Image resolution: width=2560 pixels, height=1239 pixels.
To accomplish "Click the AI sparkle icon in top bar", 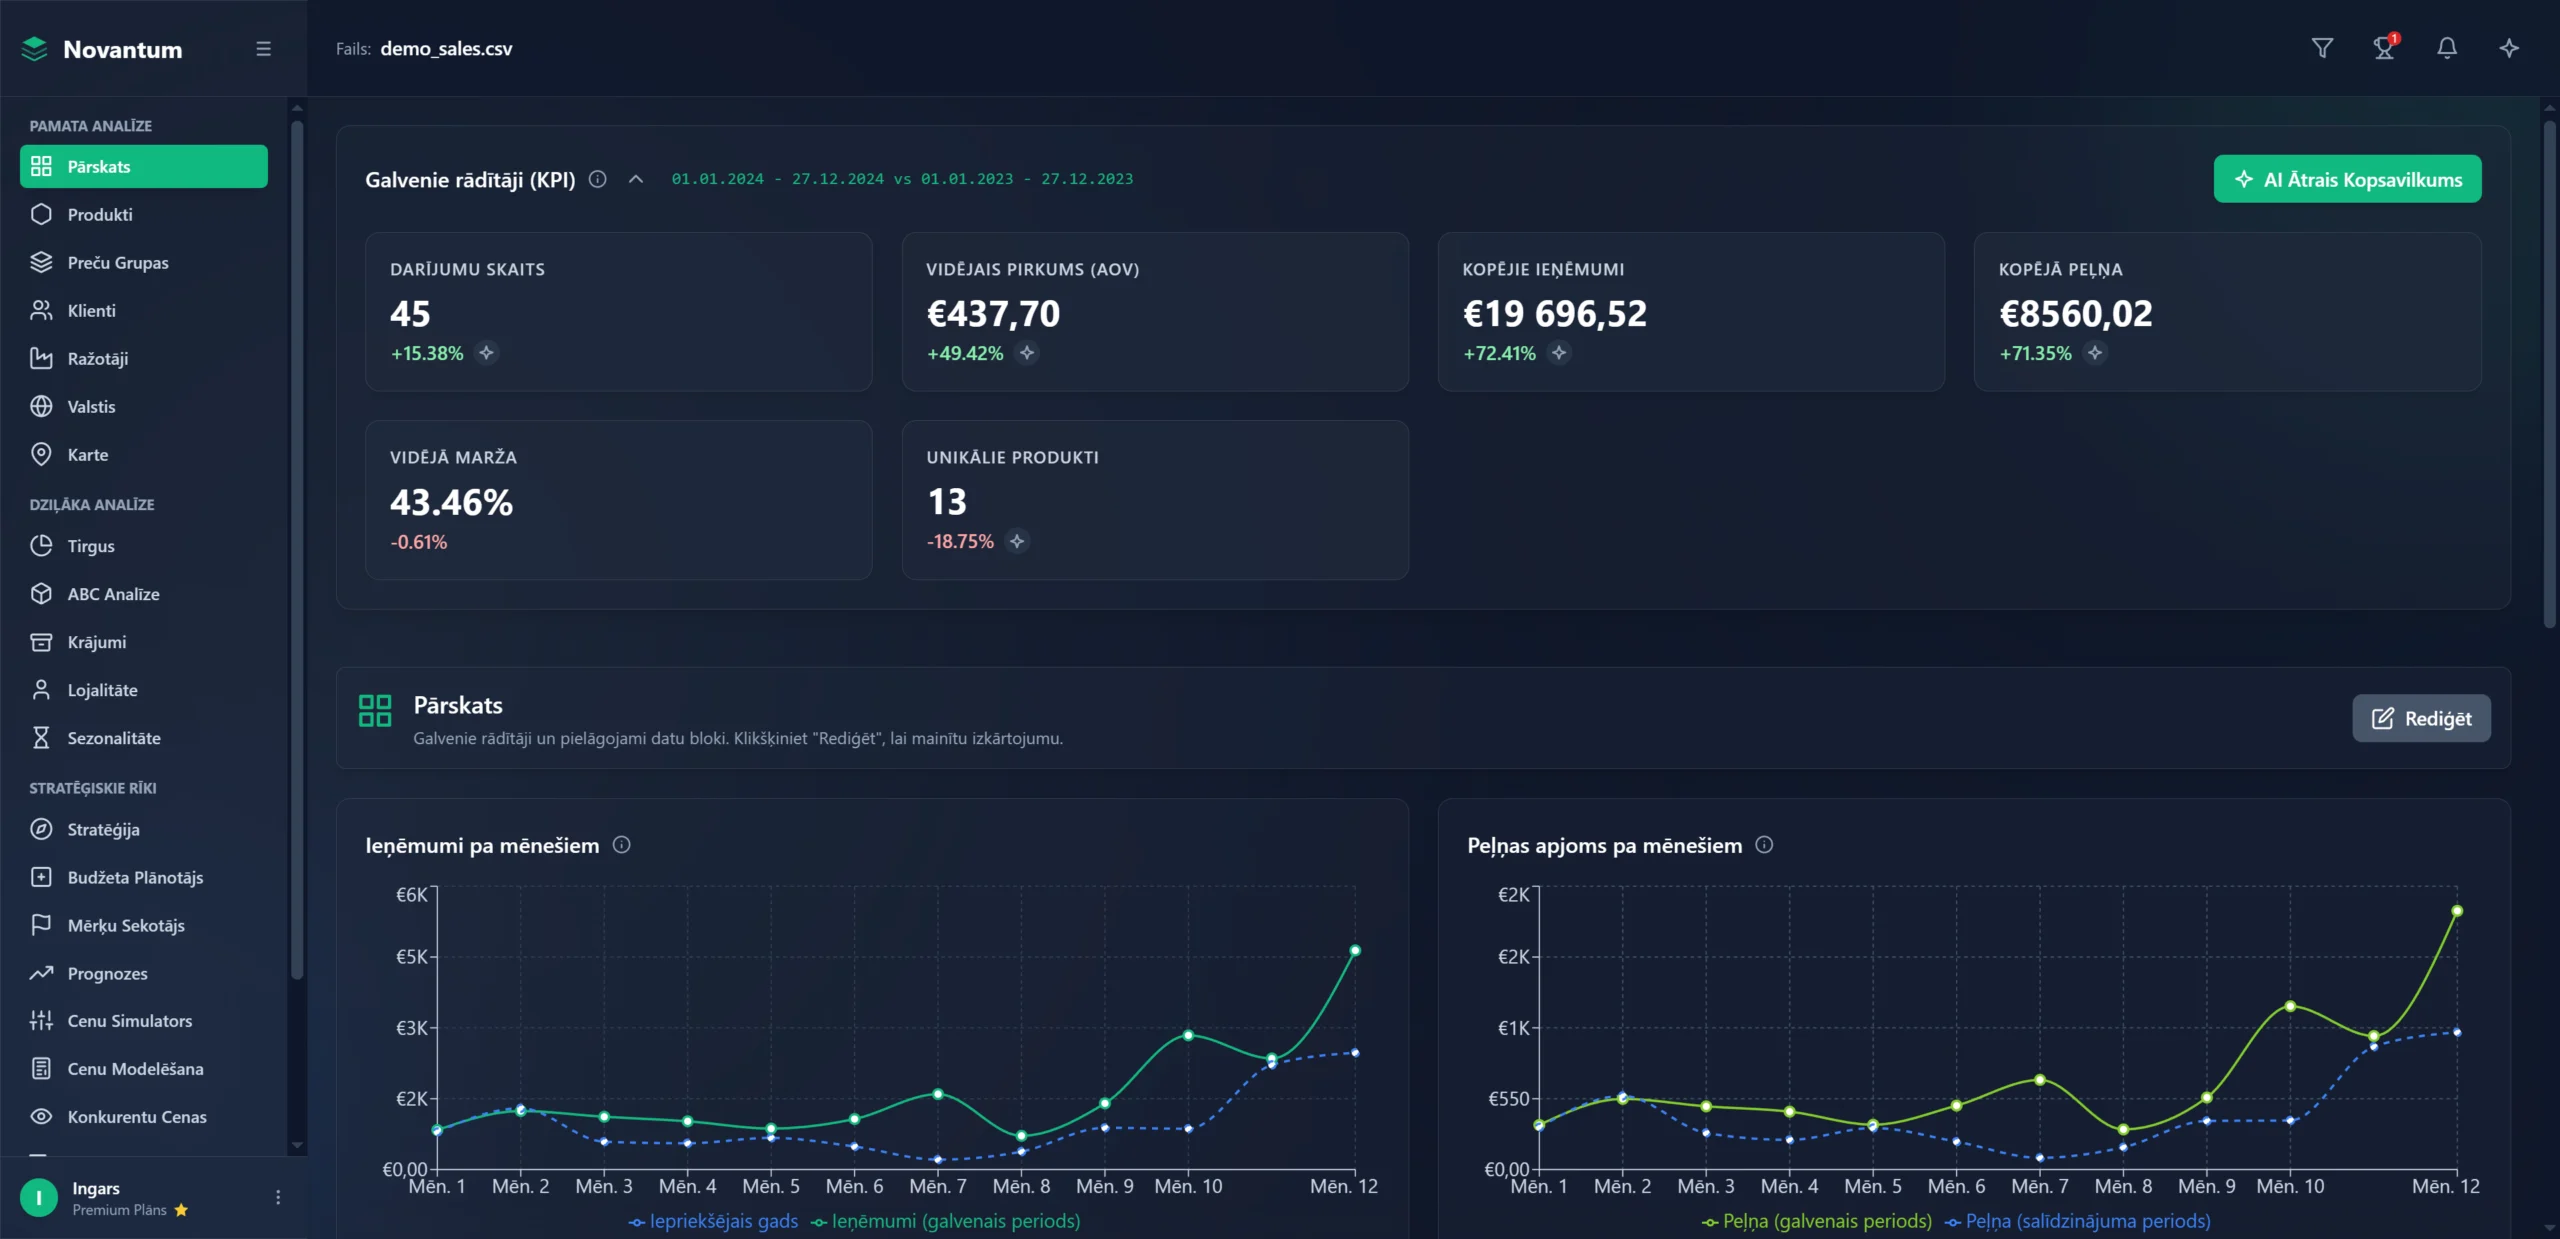I will (2509, 48).
